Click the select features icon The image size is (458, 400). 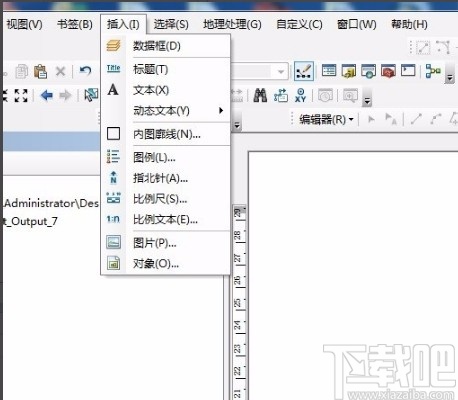coord(91,95)
